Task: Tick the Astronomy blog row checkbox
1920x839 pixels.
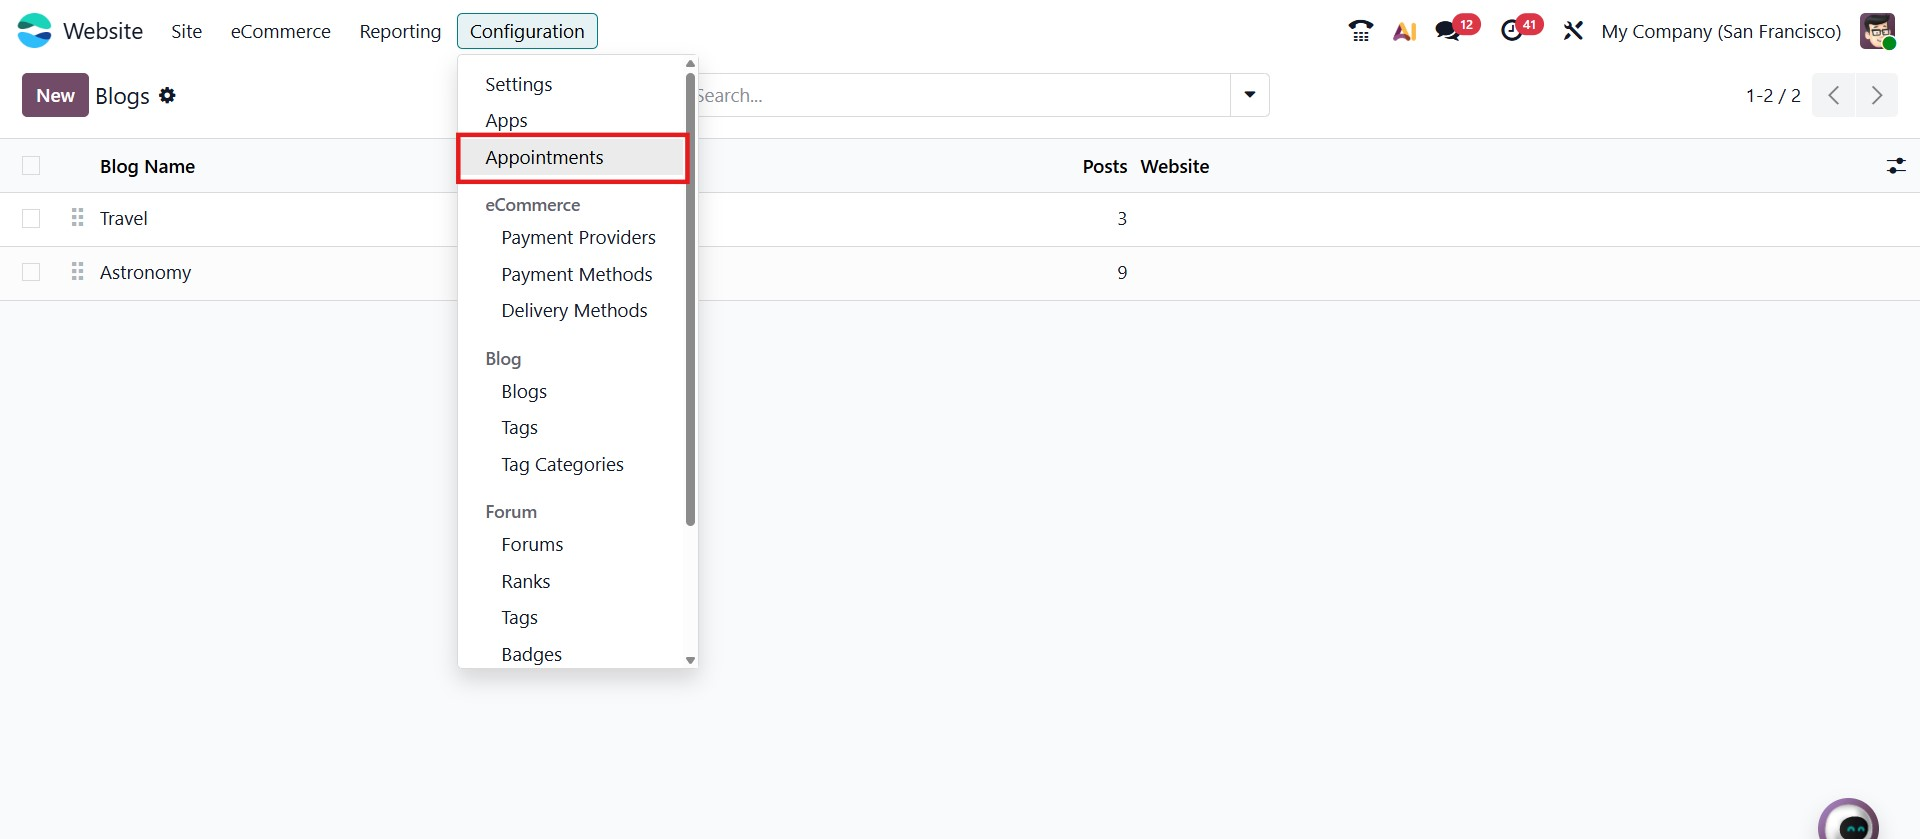Action: tap(31, 273)
